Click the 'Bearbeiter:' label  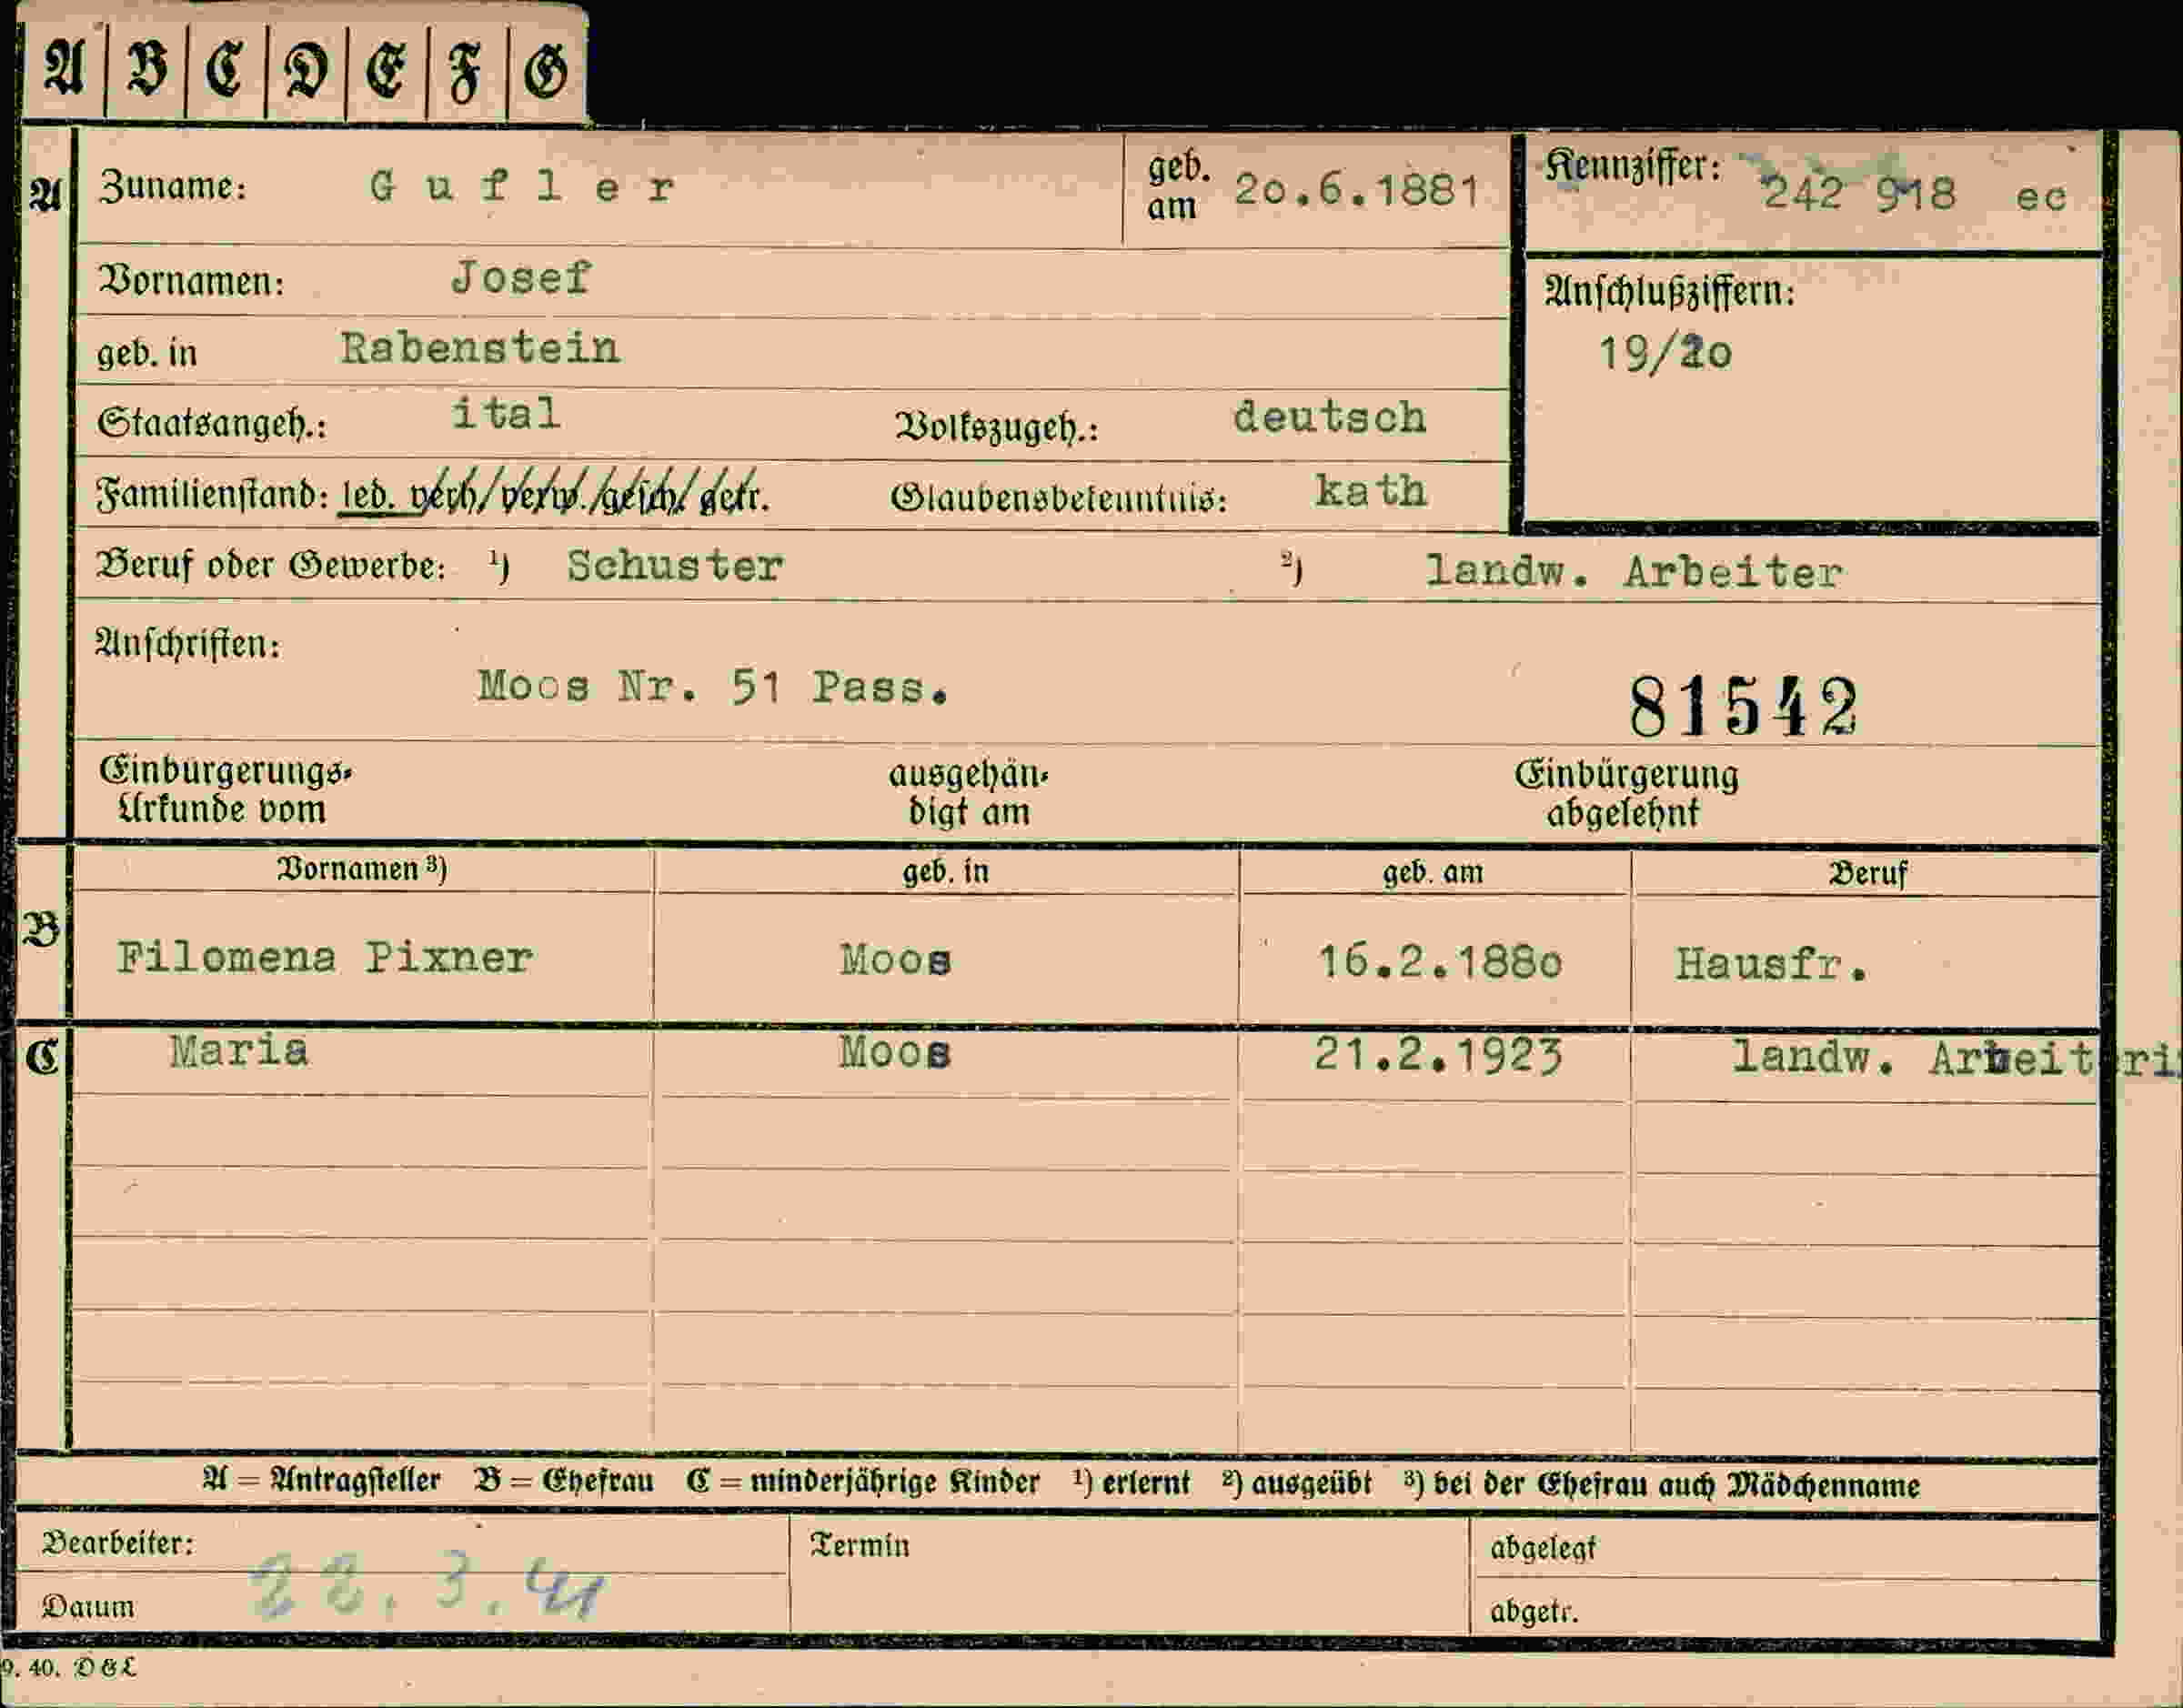118,1543
